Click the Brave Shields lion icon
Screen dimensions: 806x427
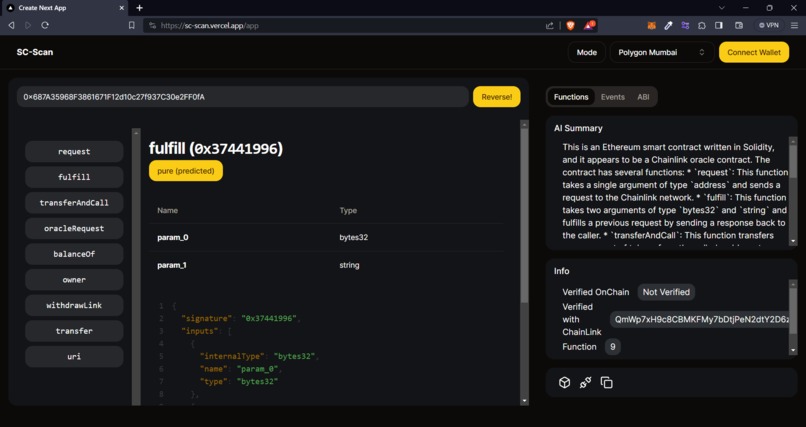(x=570, y=25)
